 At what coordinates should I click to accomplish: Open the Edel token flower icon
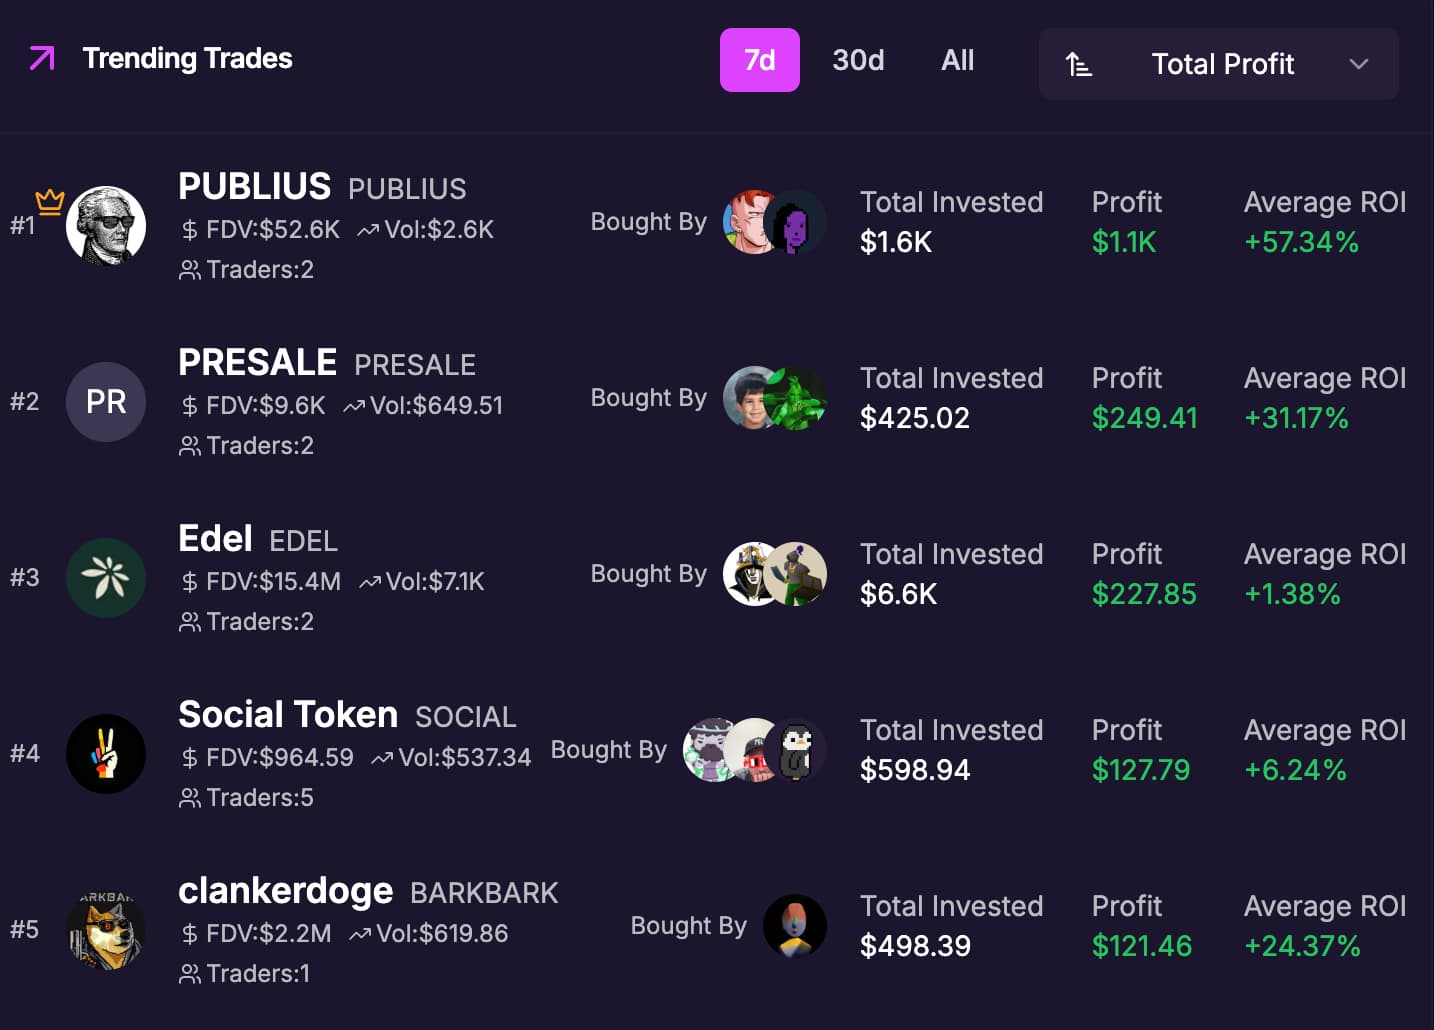[106, 578]
